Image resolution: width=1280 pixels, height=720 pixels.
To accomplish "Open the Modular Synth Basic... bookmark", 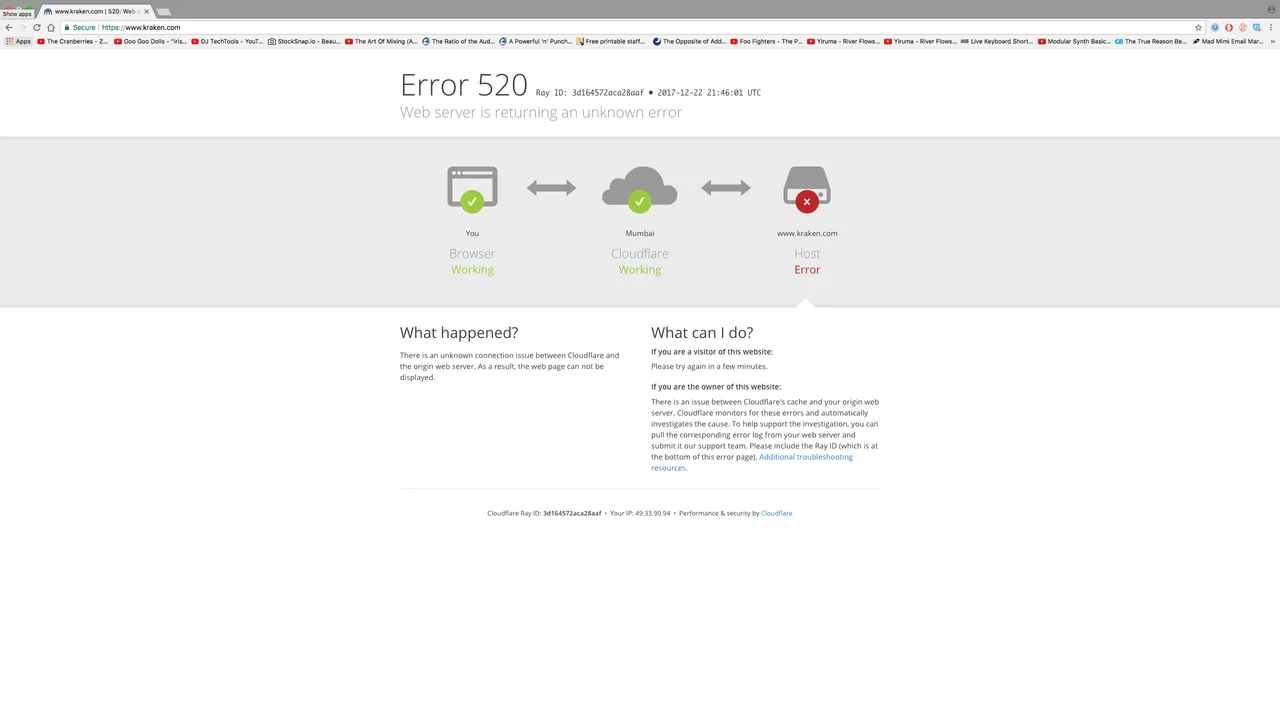I will pos(1074,41).
